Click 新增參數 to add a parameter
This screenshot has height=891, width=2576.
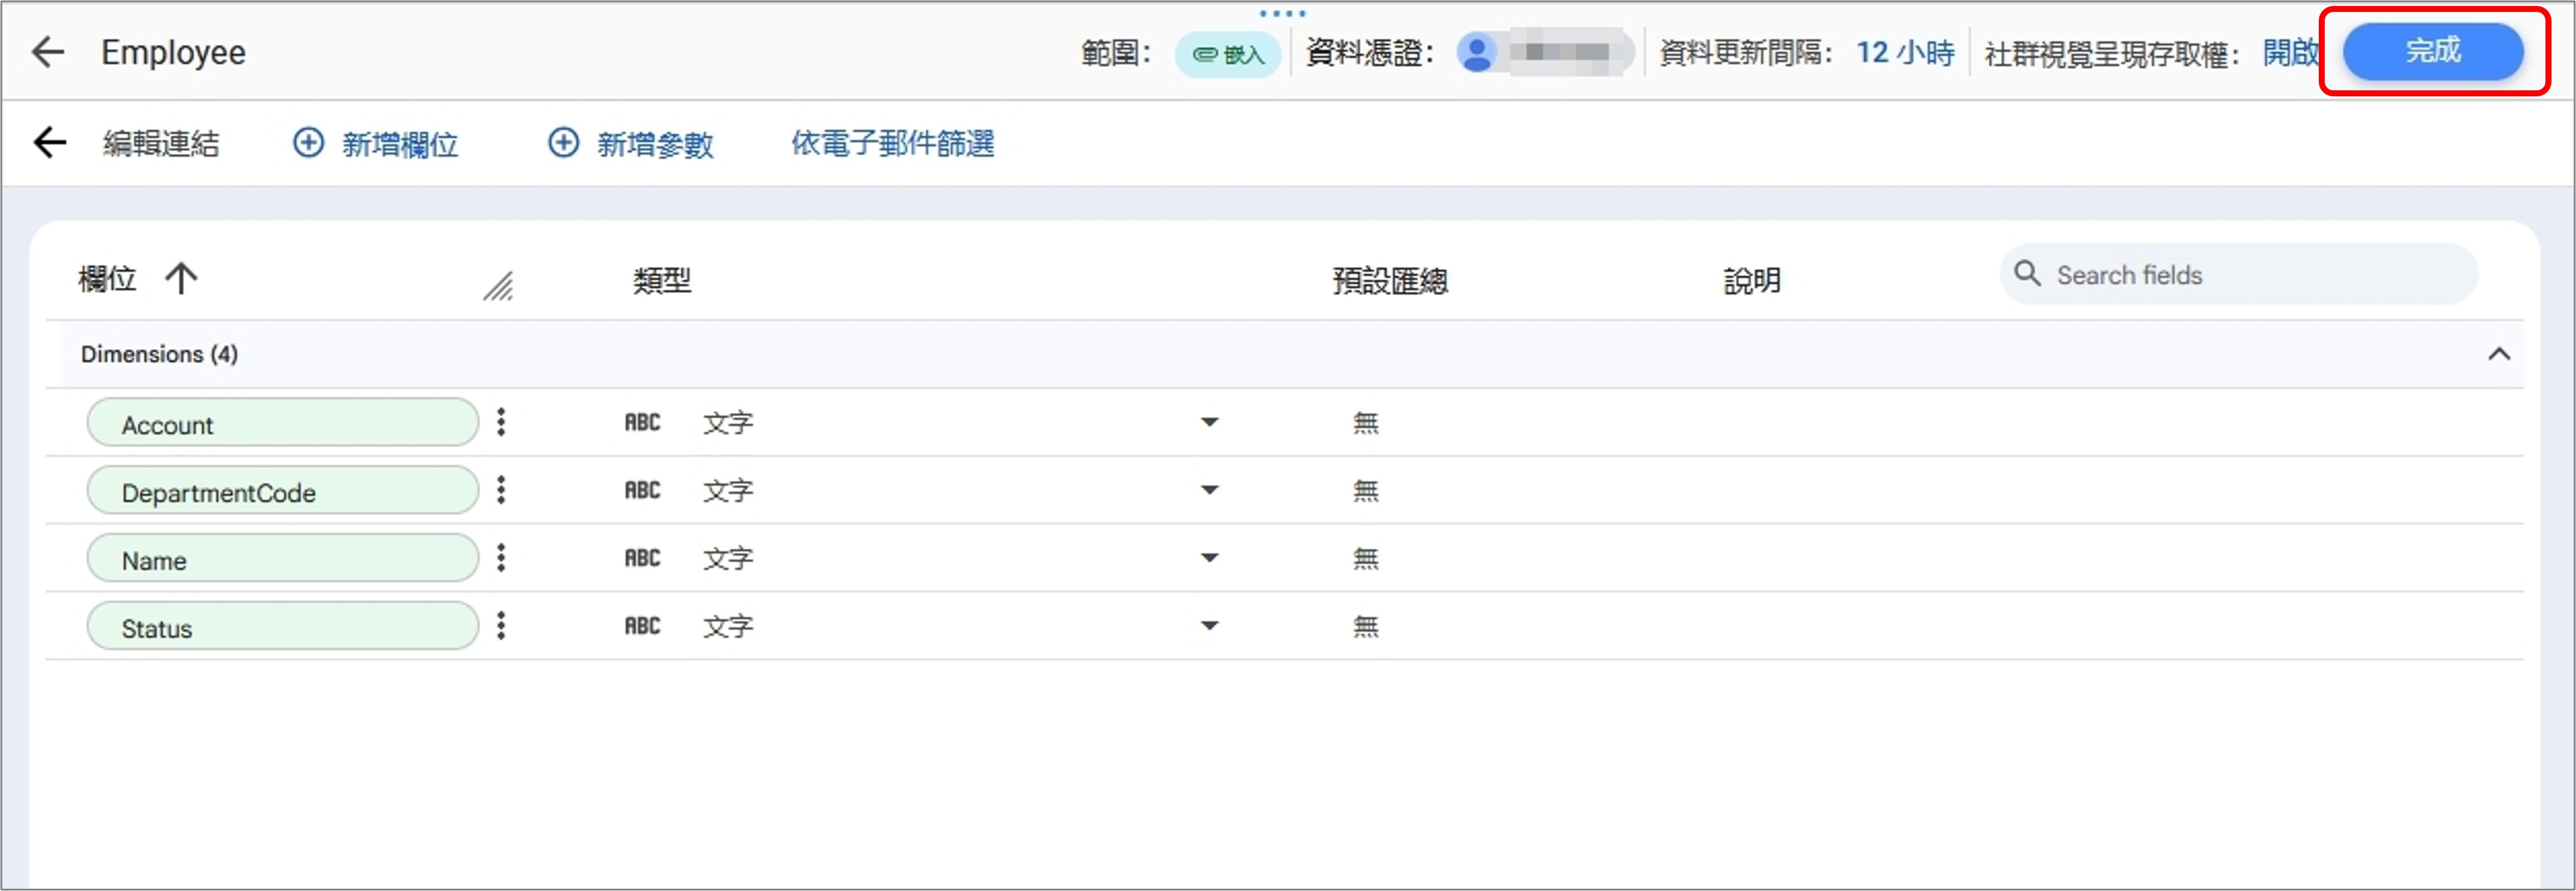pyautogui.click(x=631, y=144)
